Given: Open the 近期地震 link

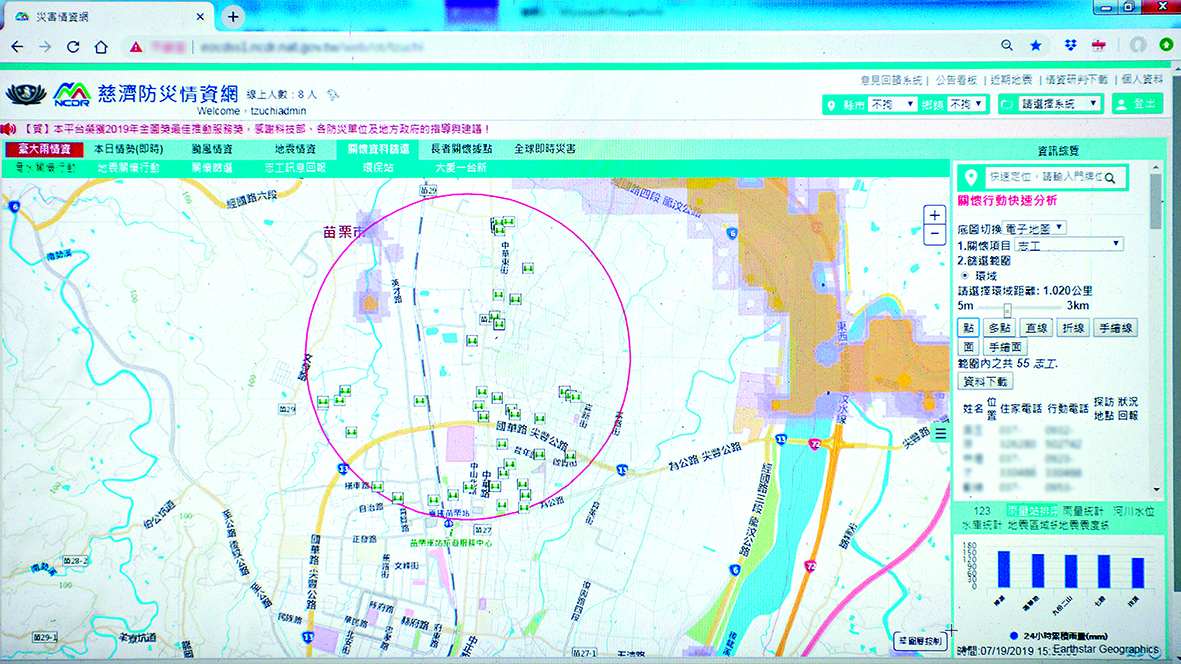Looking at the screenshot, I should tap(1012, 80).
